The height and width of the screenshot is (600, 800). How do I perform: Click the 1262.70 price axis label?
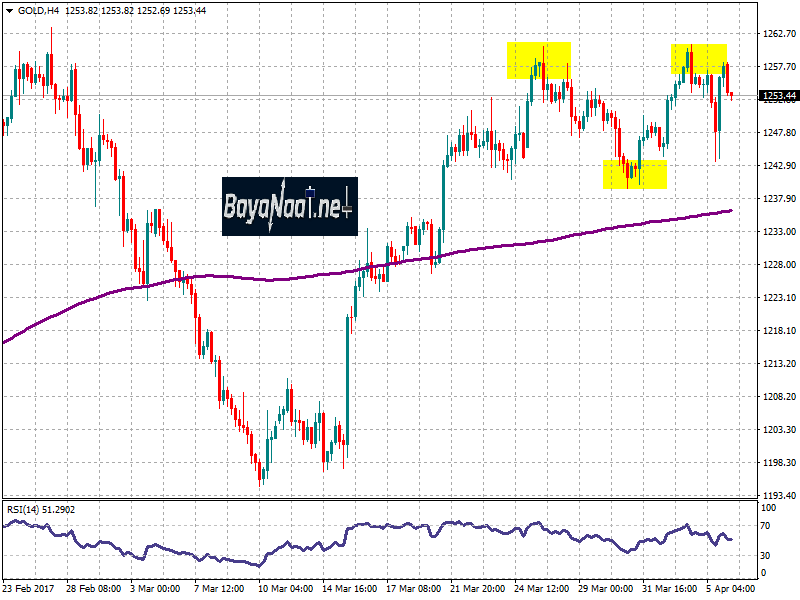pos(779,34)
